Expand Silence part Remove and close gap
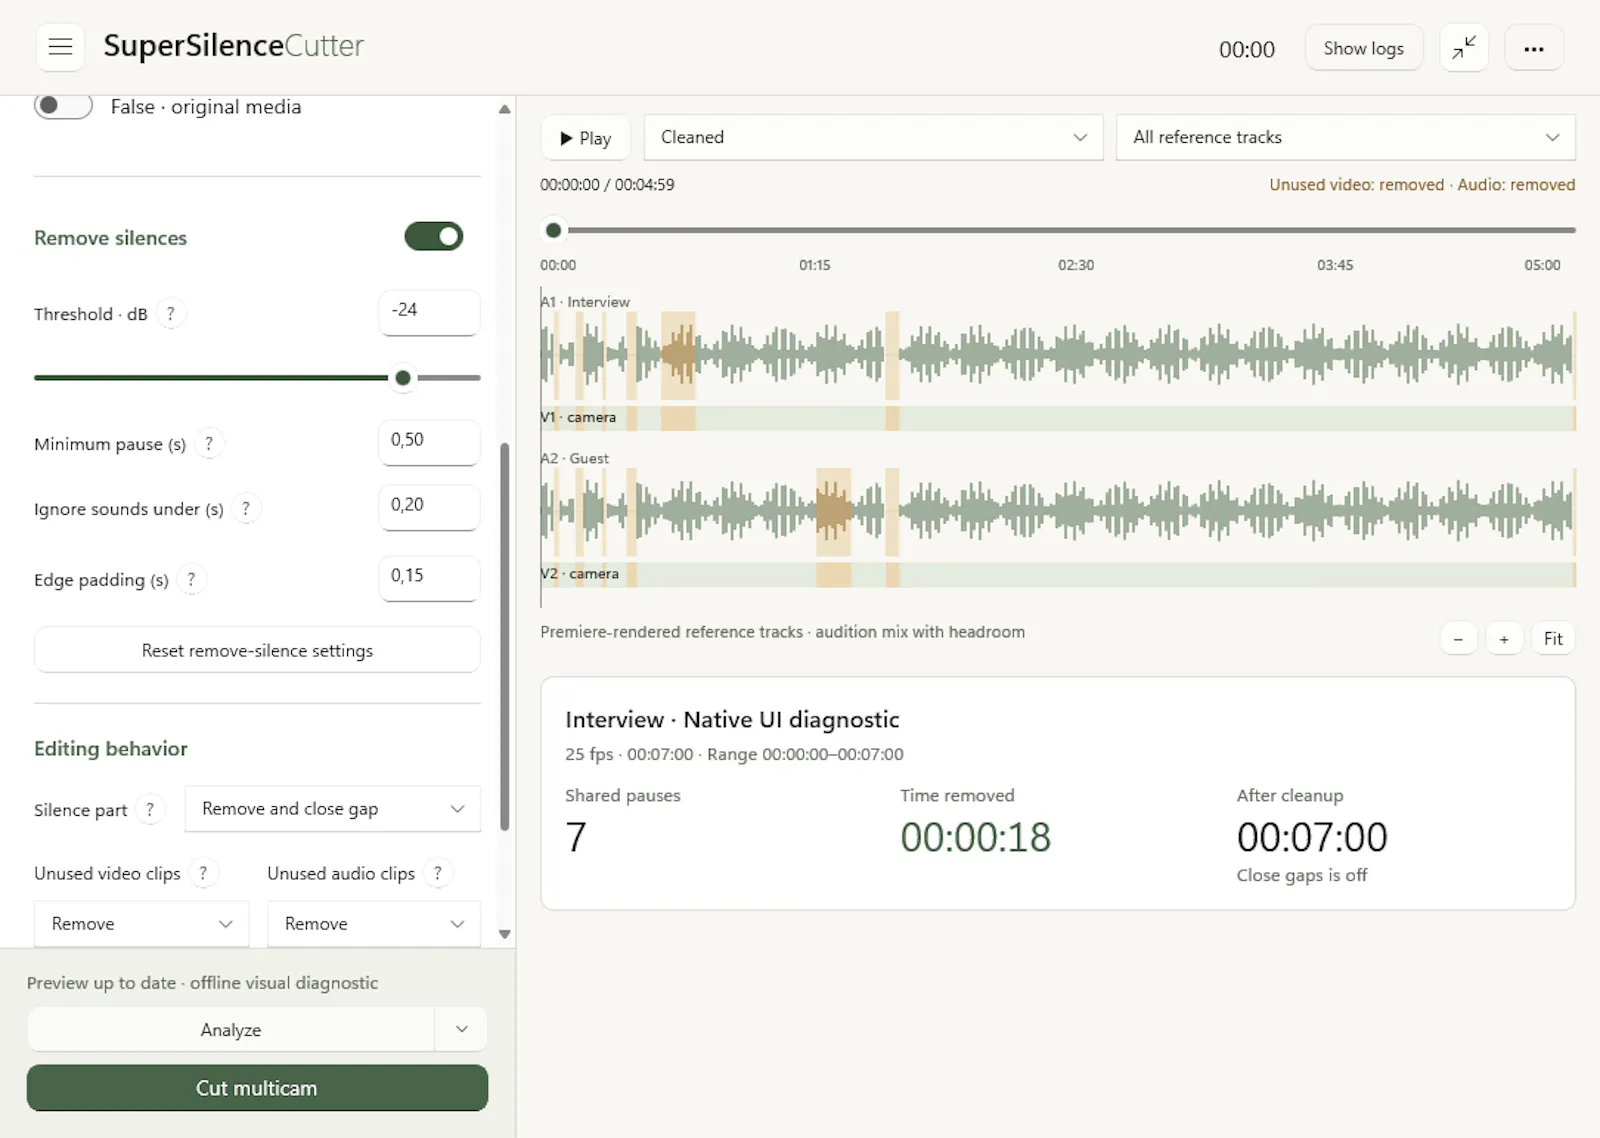Image resolution: width=1600 pixels, height=1138 pixels. pyautogui.click(x=333, y=809)
